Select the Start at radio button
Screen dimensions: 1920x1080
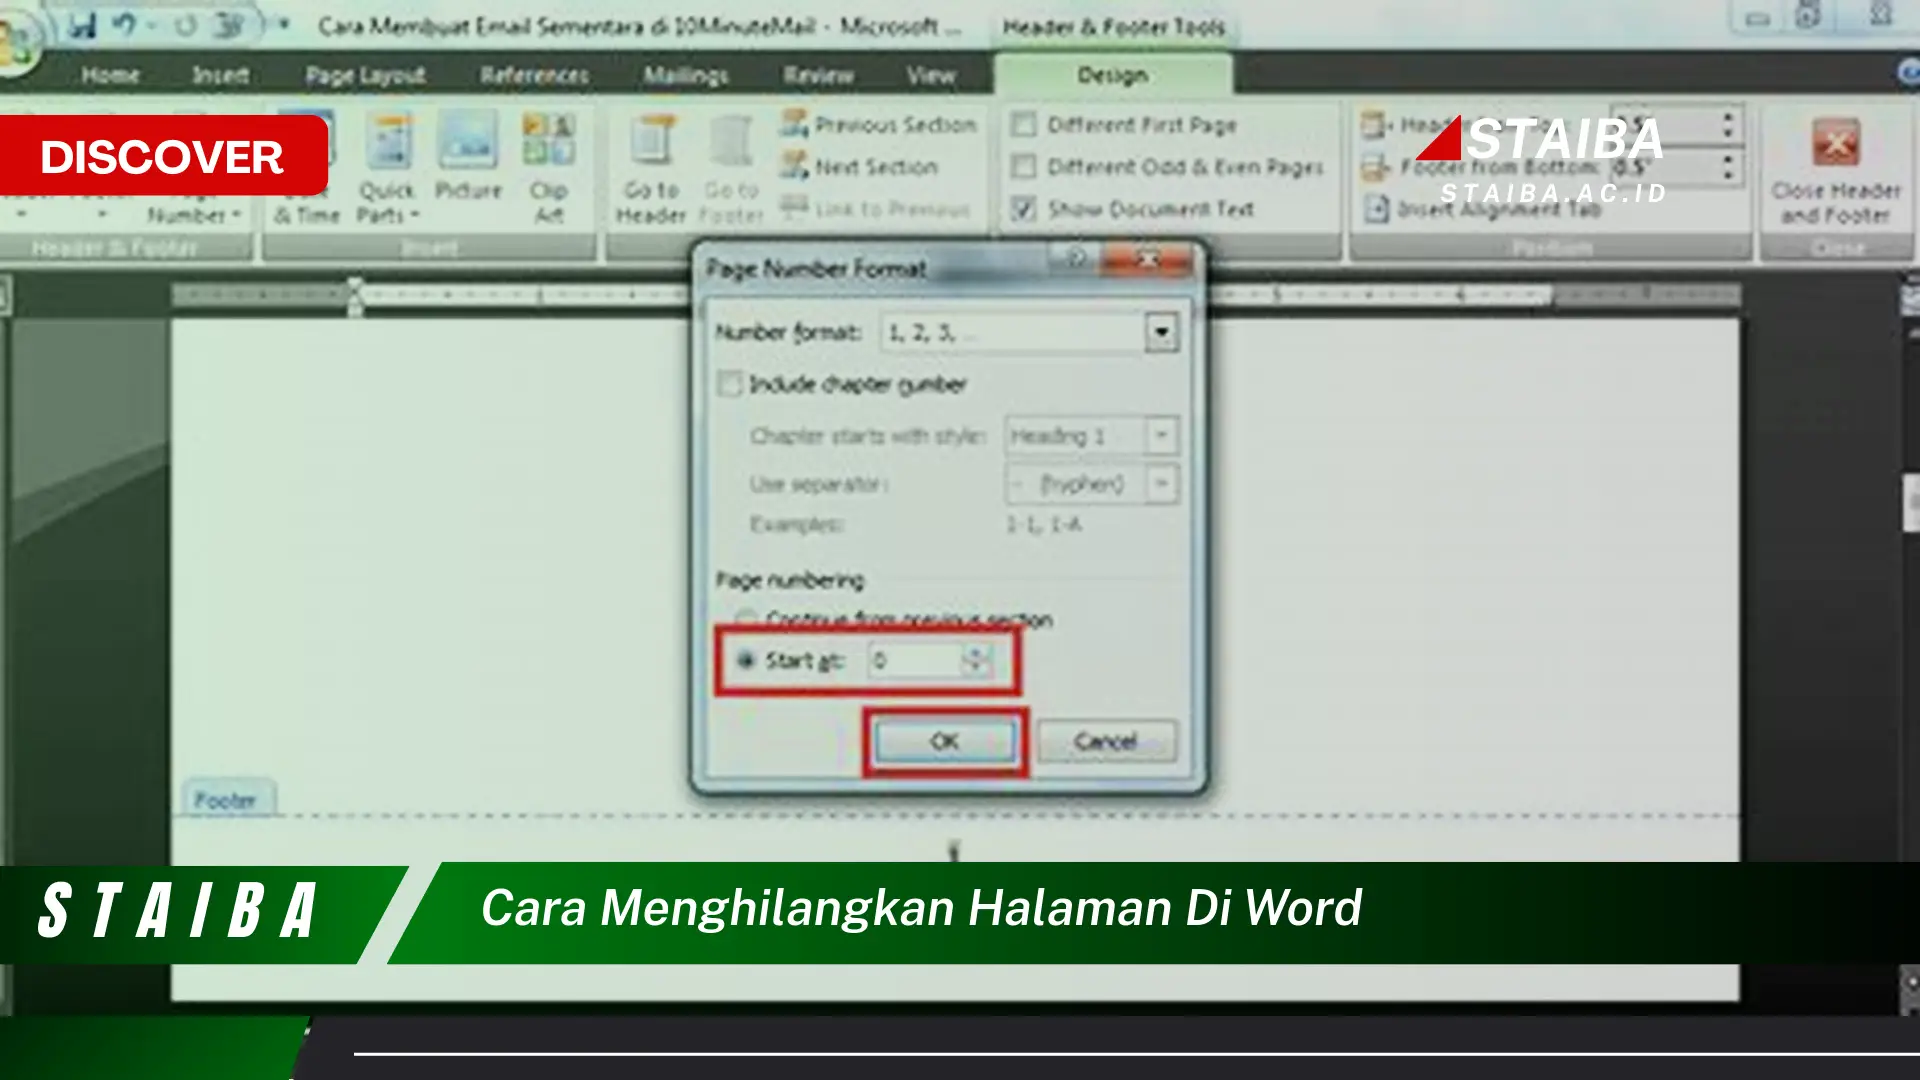(746, 660)
